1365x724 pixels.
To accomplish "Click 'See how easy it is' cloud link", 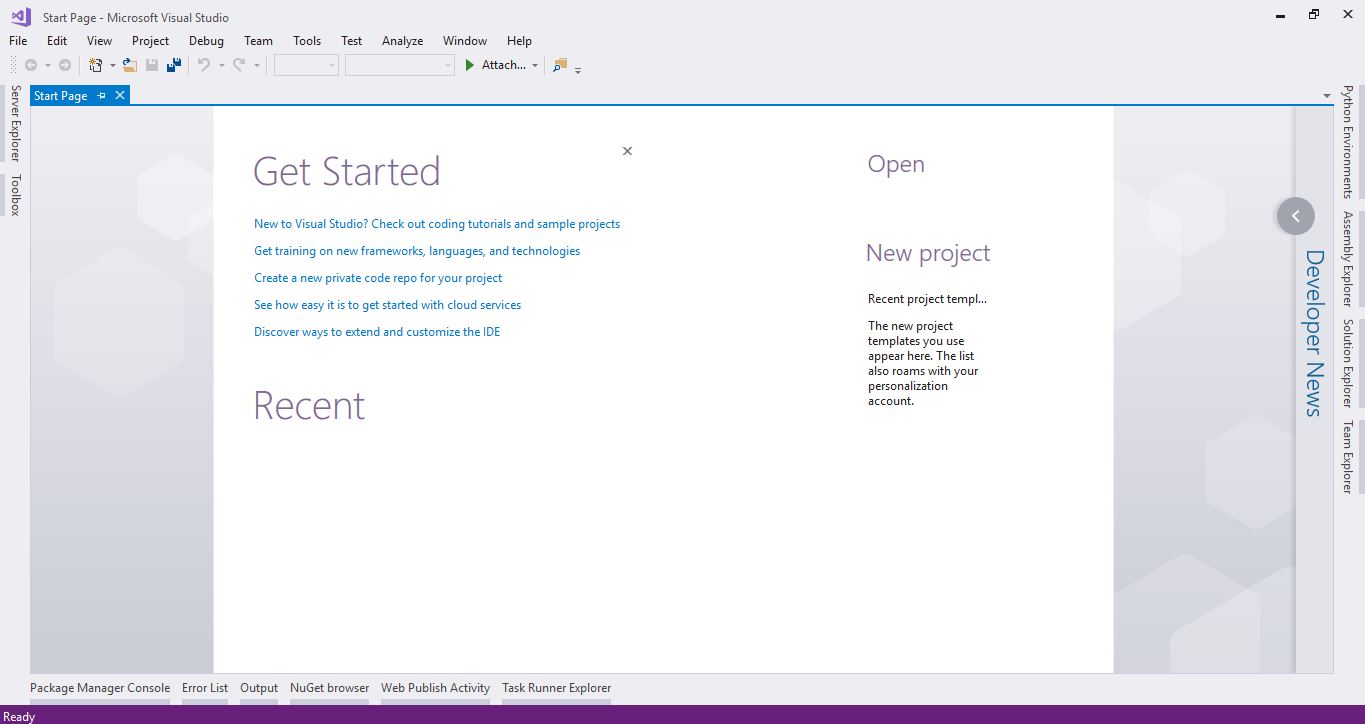I will [x=387, y=305].
